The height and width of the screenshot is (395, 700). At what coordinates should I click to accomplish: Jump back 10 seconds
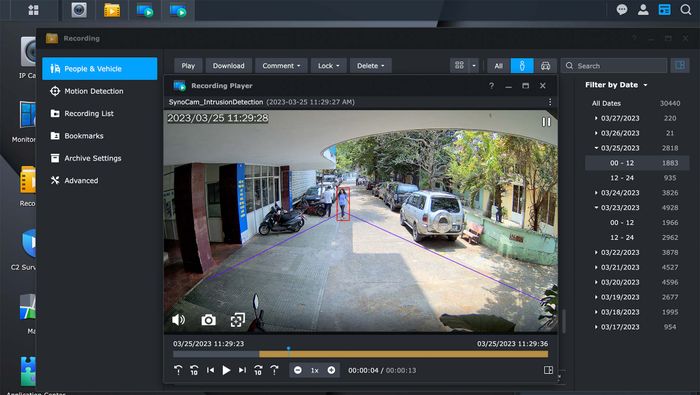coord(194,370)
